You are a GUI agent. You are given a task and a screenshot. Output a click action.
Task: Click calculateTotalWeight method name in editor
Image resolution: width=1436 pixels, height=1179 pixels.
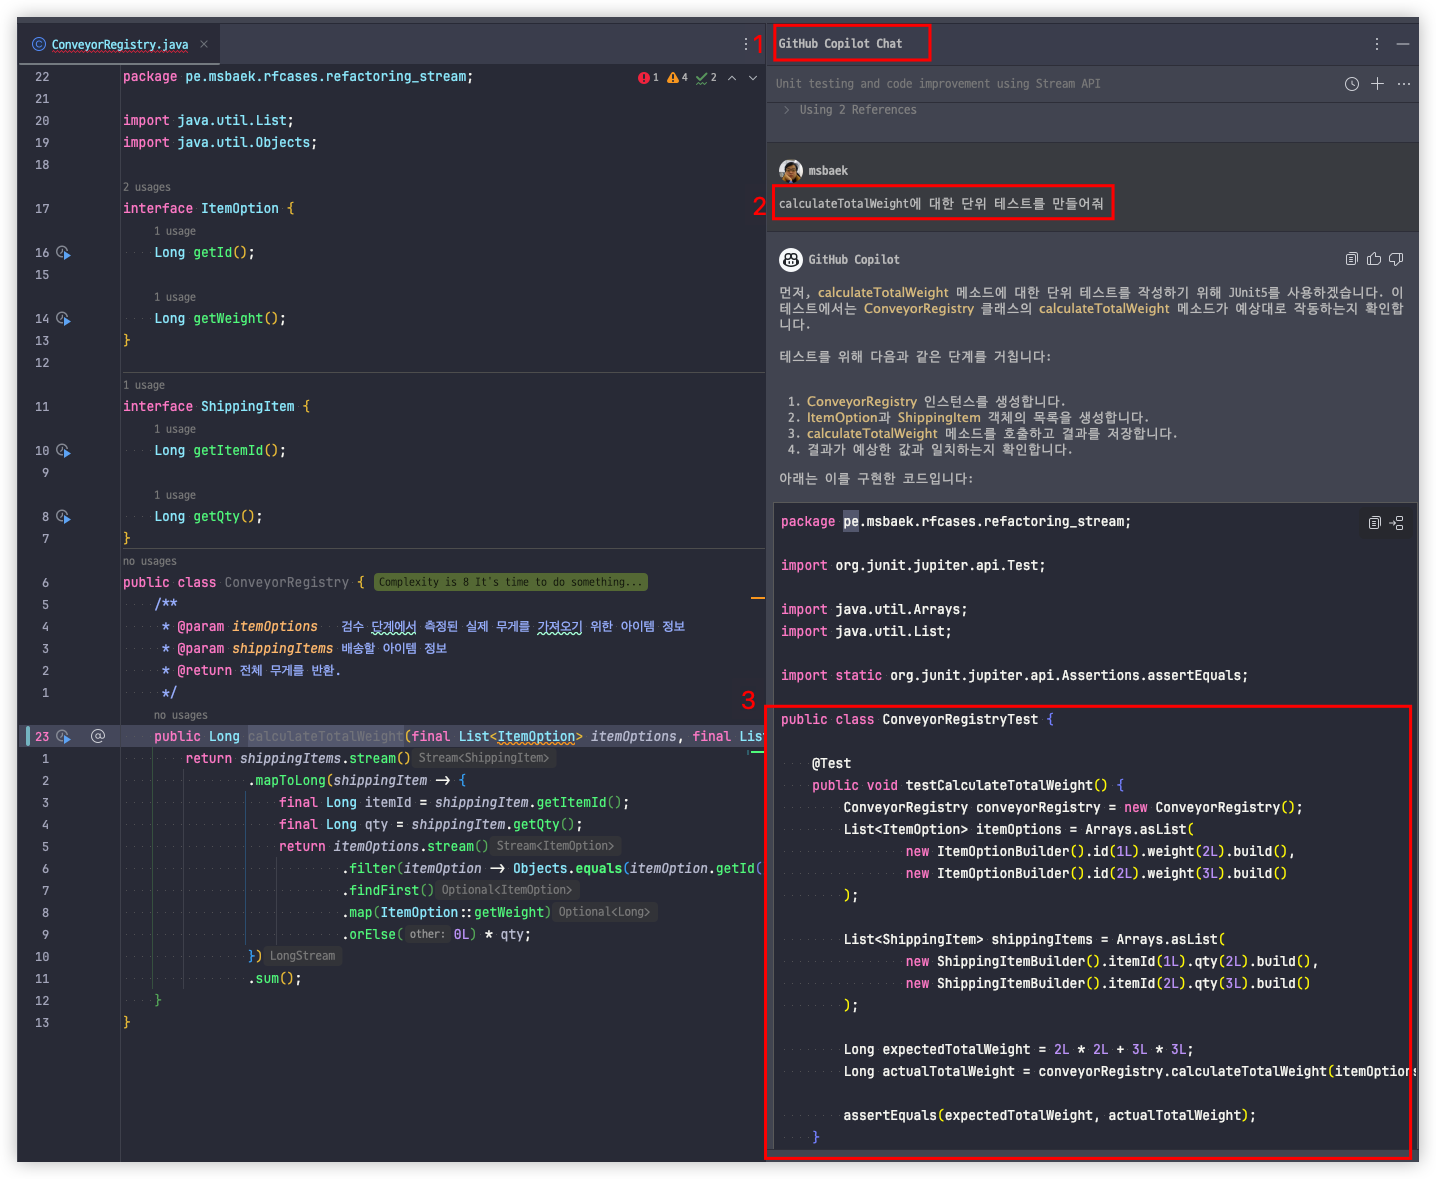pos(326,737)
